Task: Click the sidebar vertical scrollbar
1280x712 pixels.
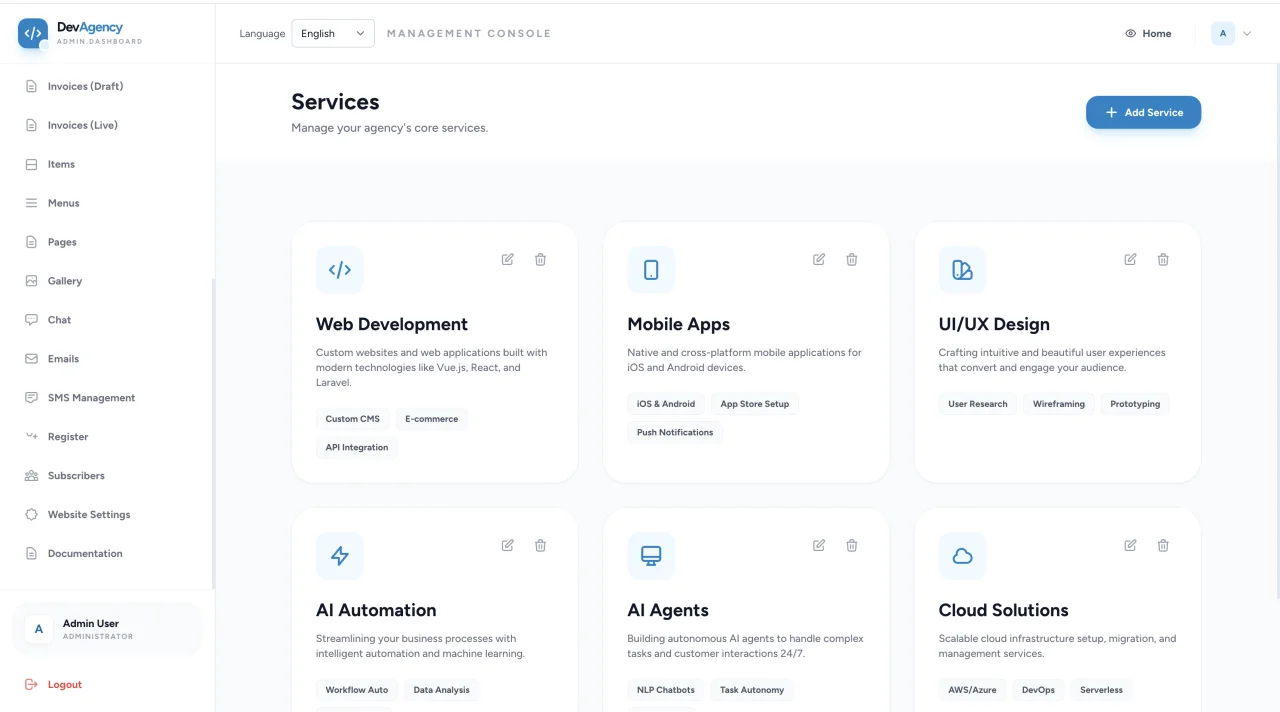Action: pos(213,433)
